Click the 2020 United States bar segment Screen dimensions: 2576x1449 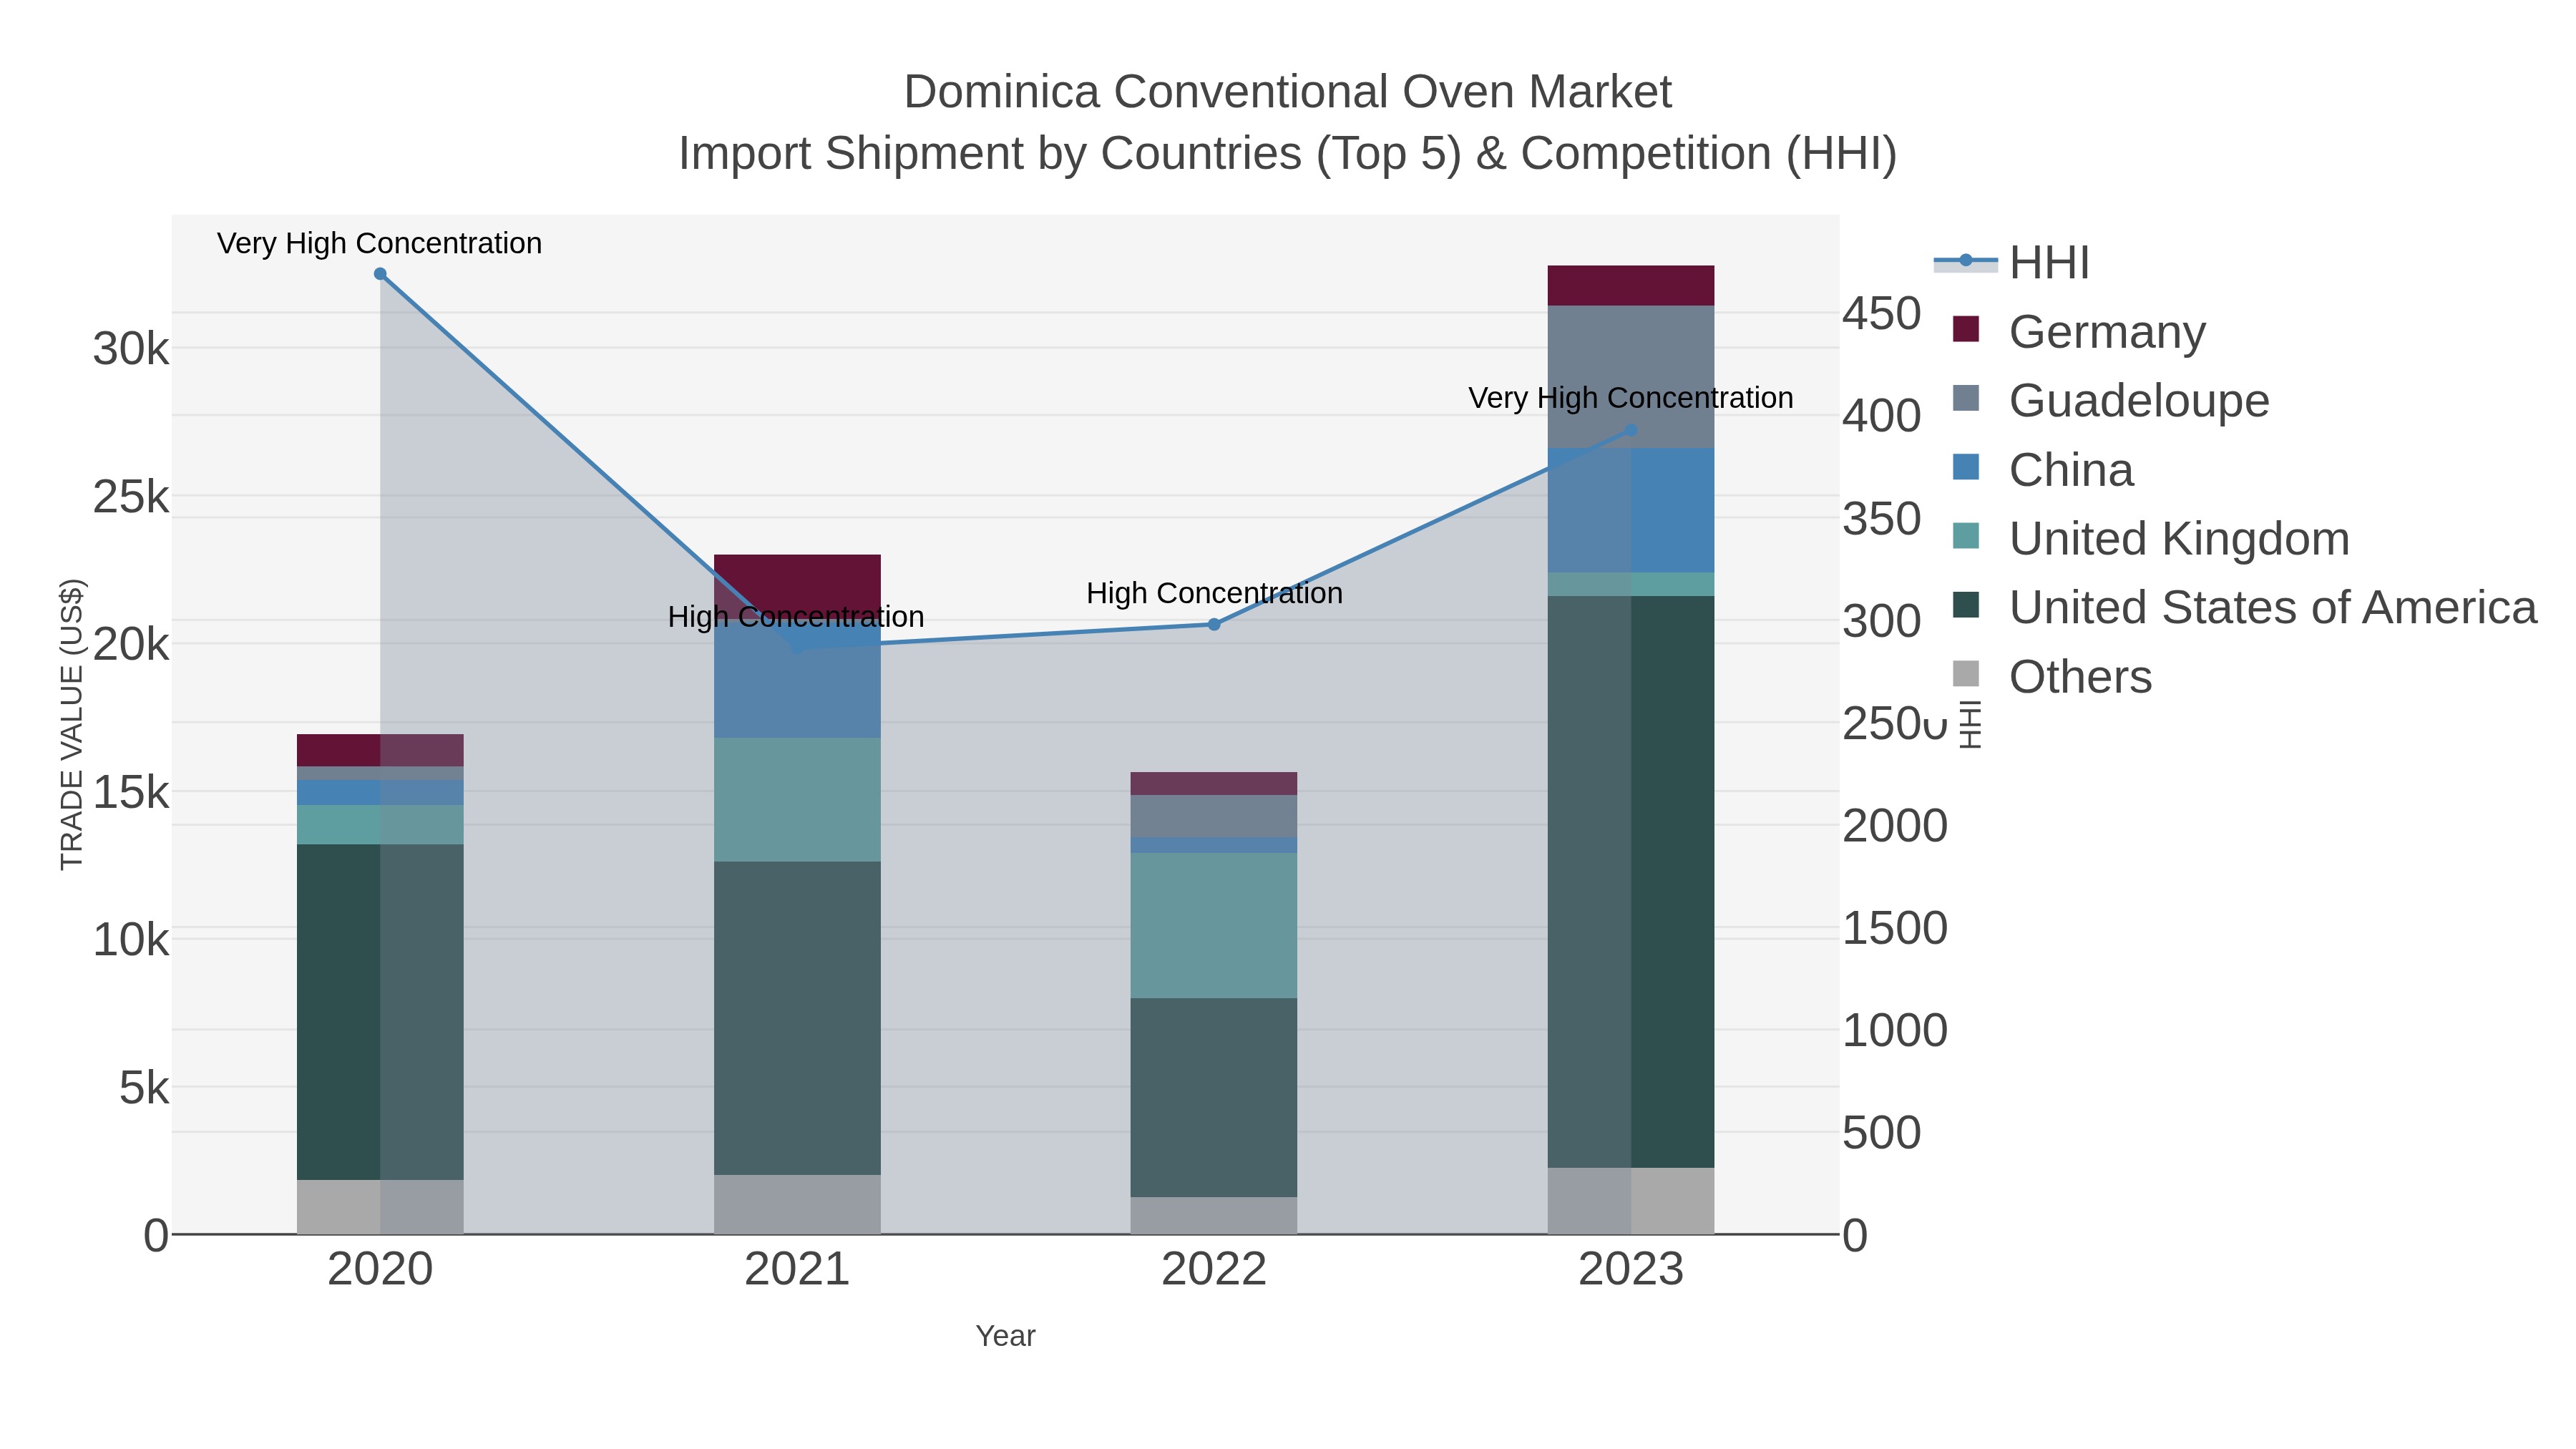tap(380, 1012)
